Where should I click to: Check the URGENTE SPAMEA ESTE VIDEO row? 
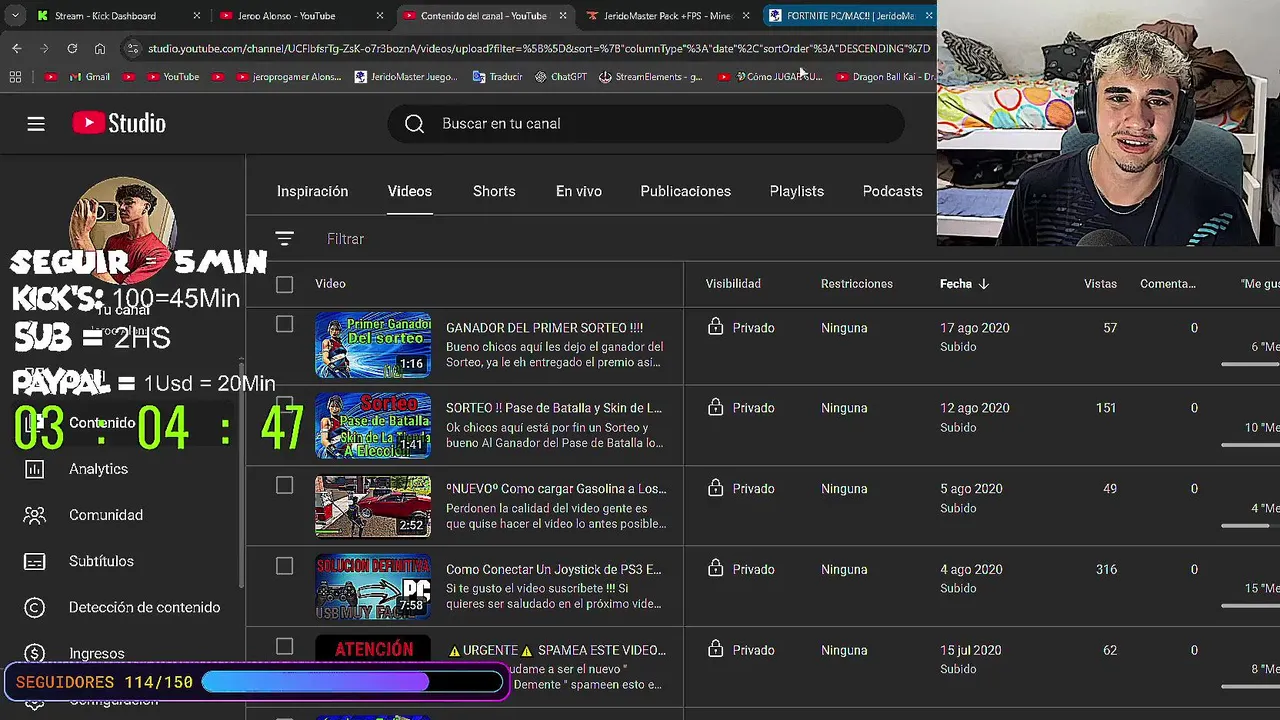pos(284,647)
